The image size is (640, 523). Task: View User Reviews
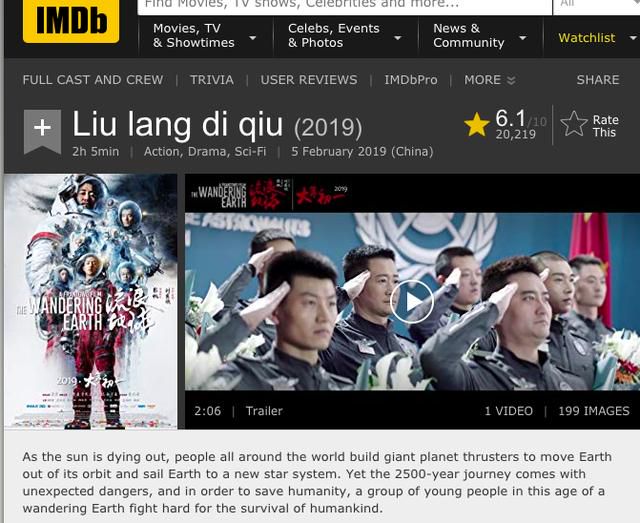309,80
